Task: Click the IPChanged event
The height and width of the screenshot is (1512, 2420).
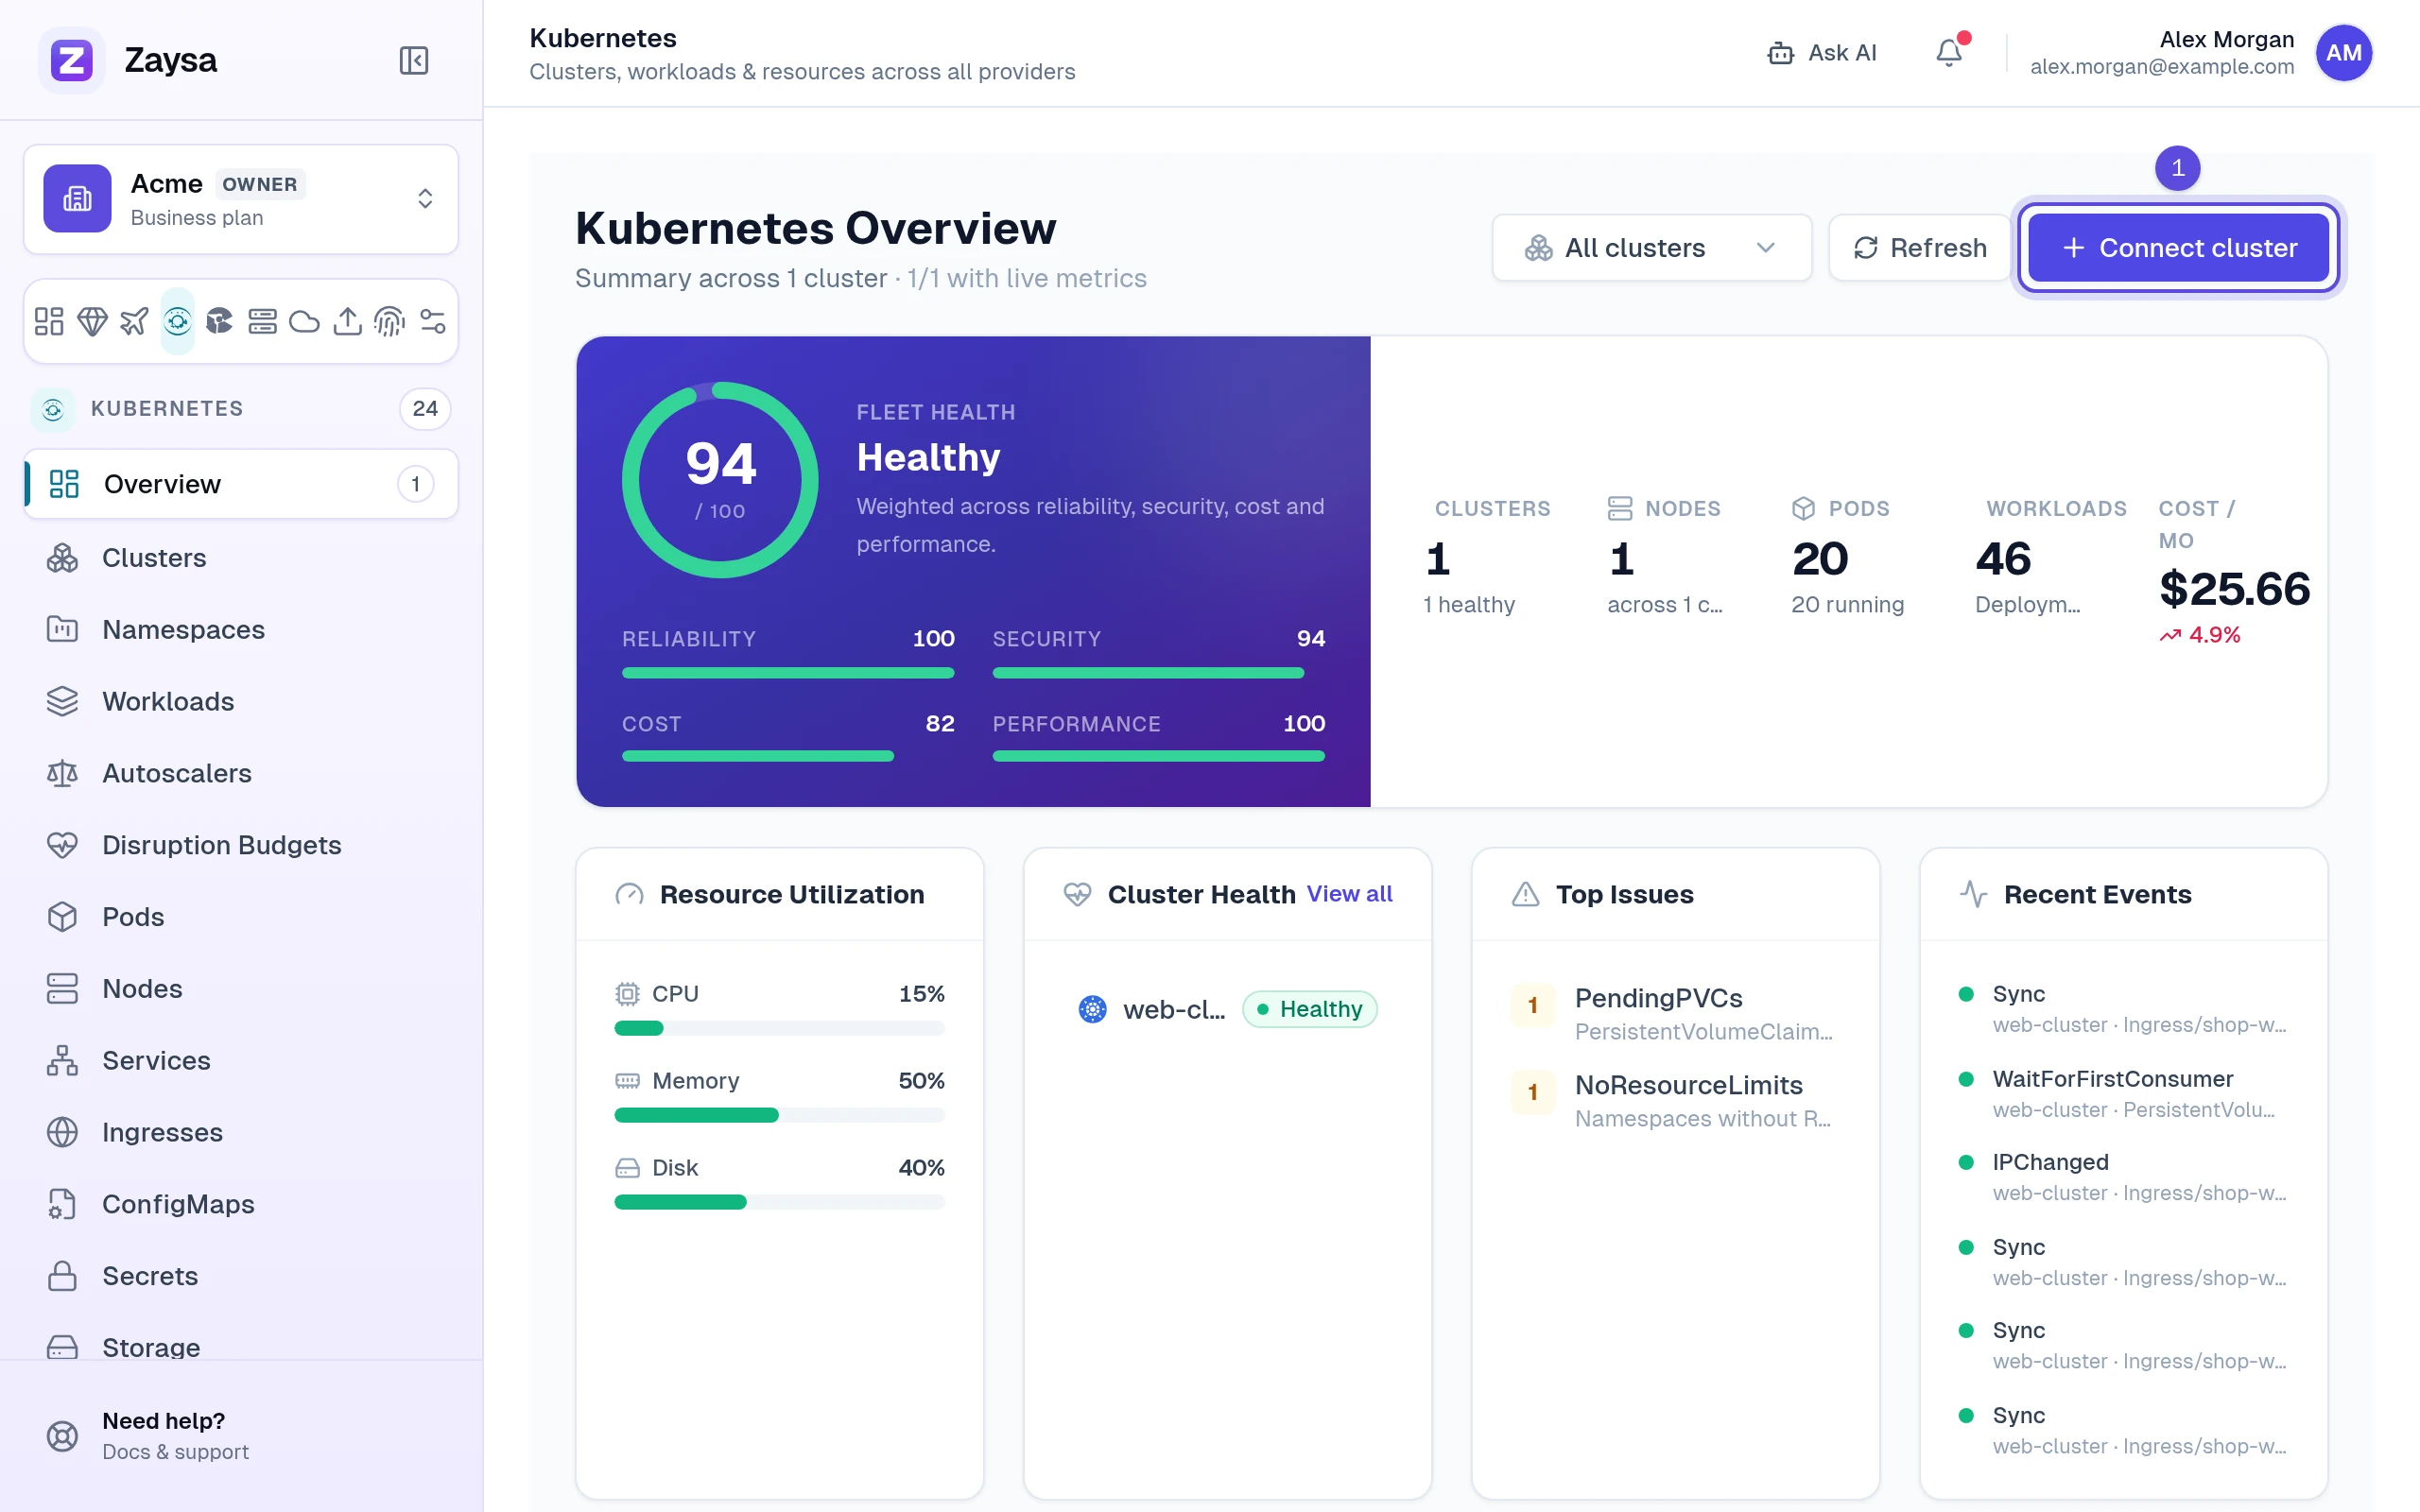Action: (2123, 1177)
